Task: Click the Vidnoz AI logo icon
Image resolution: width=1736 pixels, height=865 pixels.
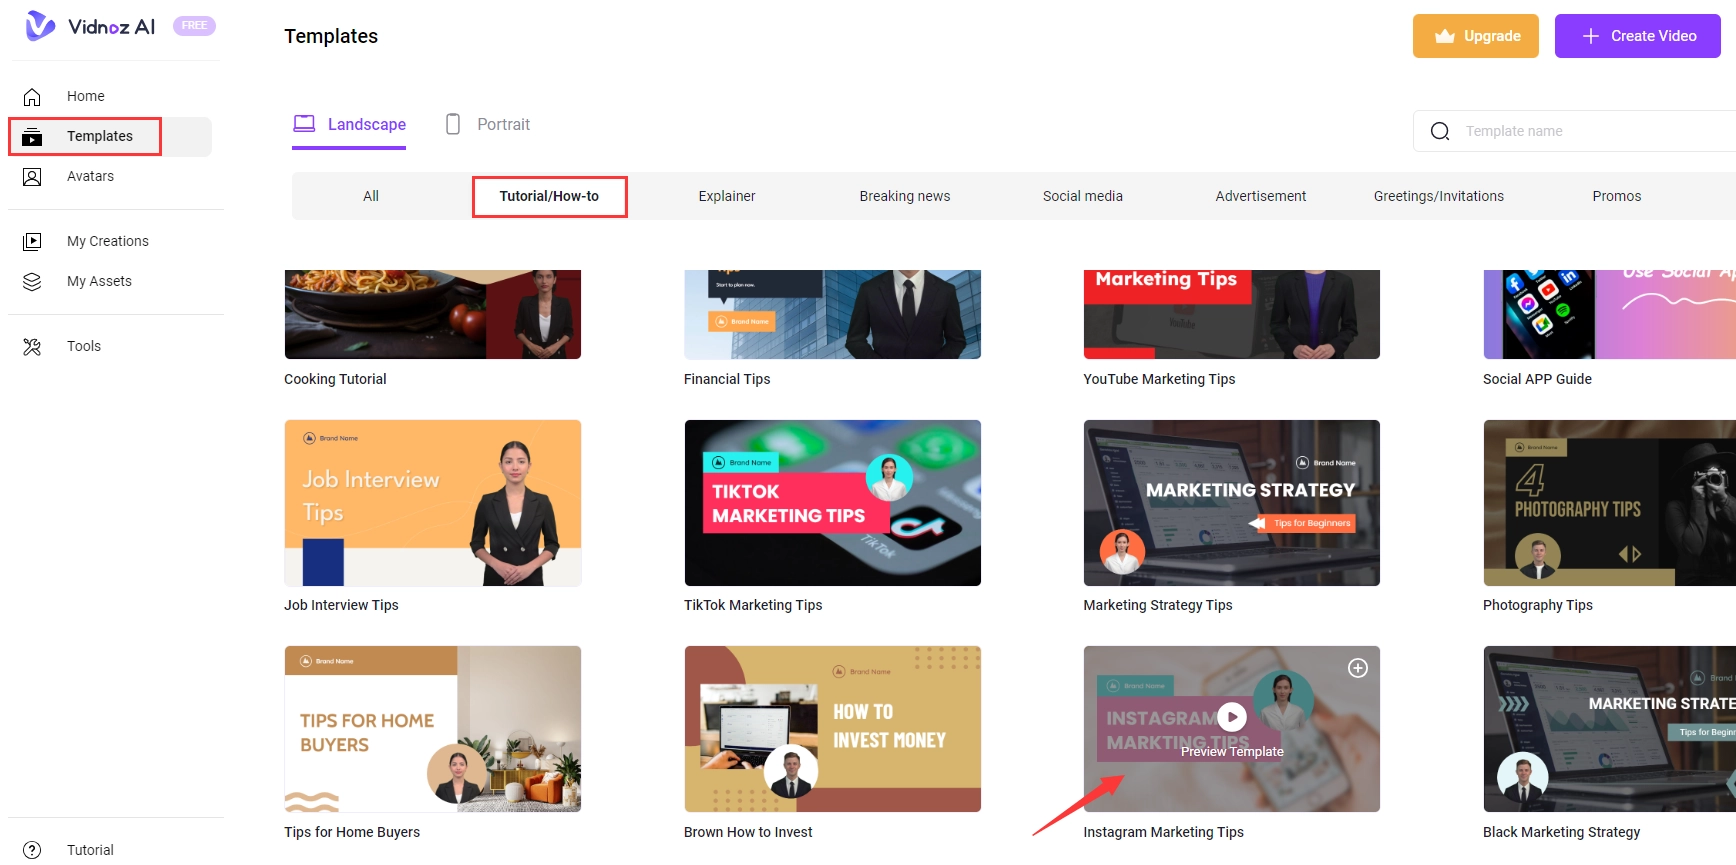Action: 40,26
